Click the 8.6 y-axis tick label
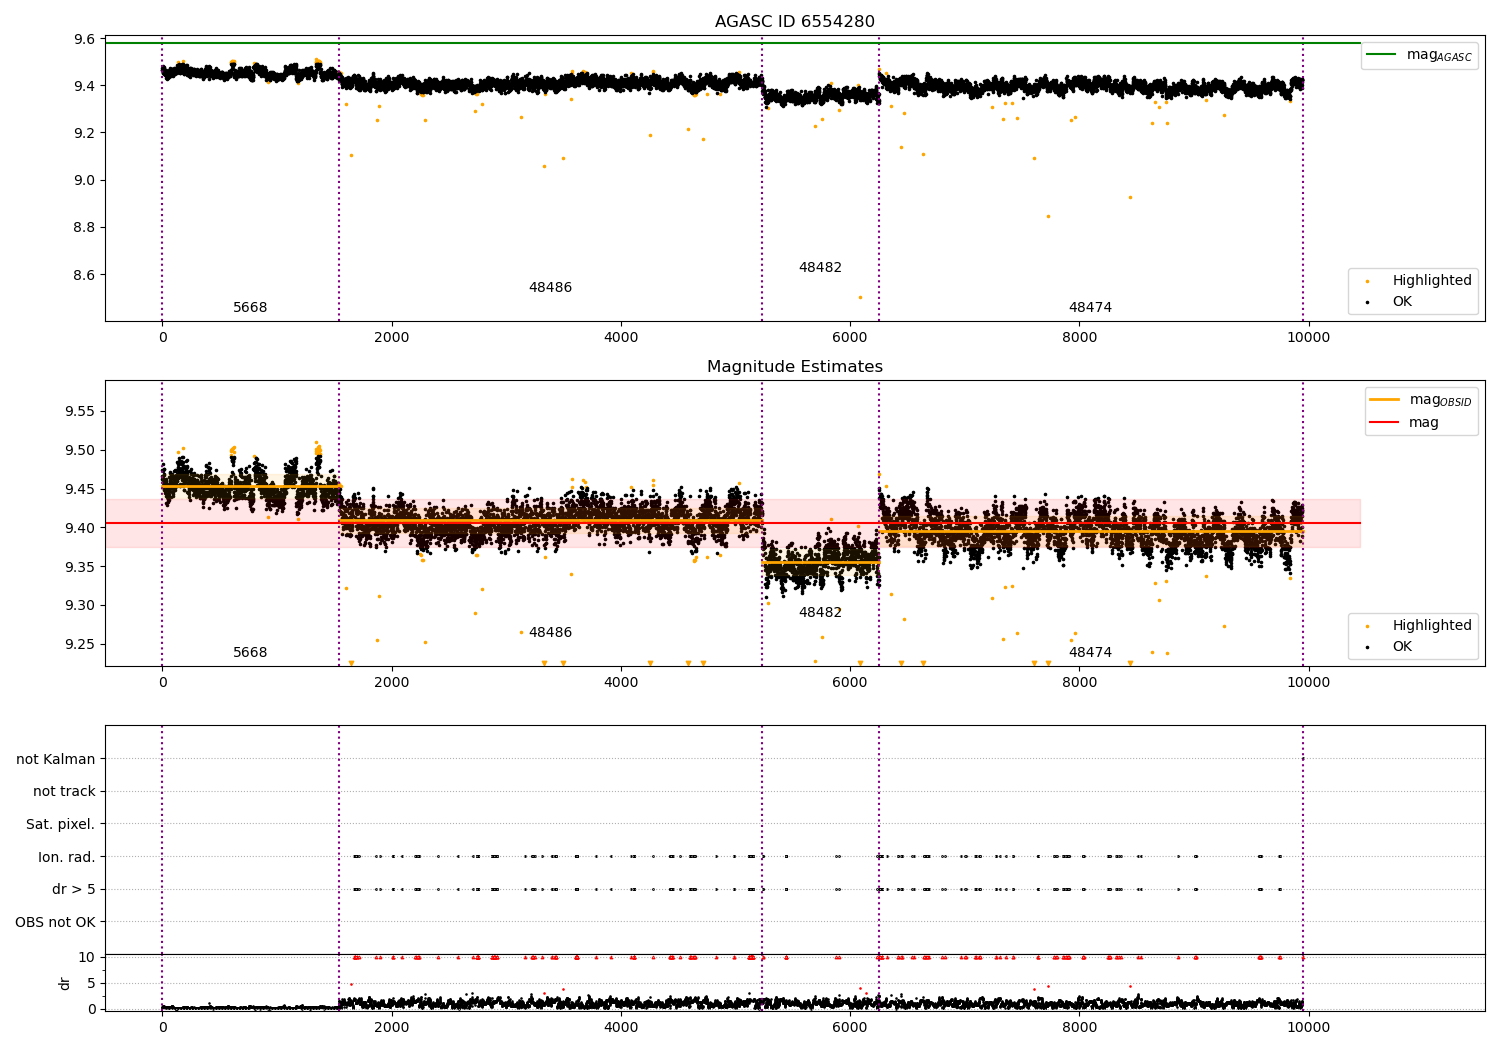 click(x=84, y=275)
